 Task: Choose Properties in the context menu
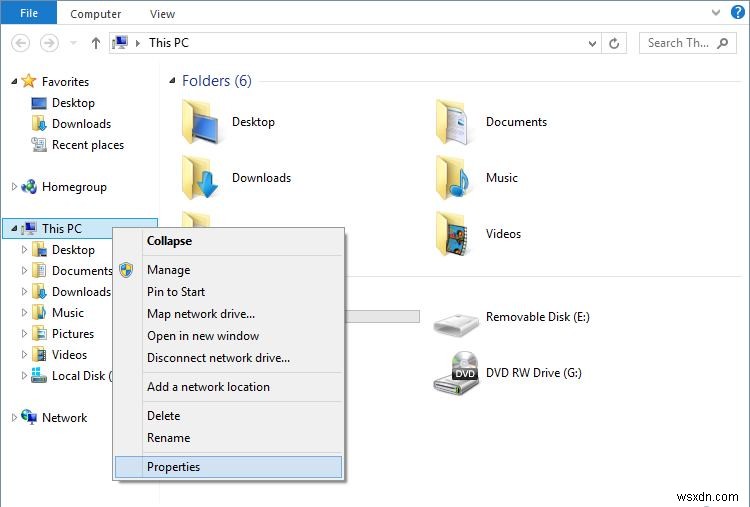(x=229, y=467)
